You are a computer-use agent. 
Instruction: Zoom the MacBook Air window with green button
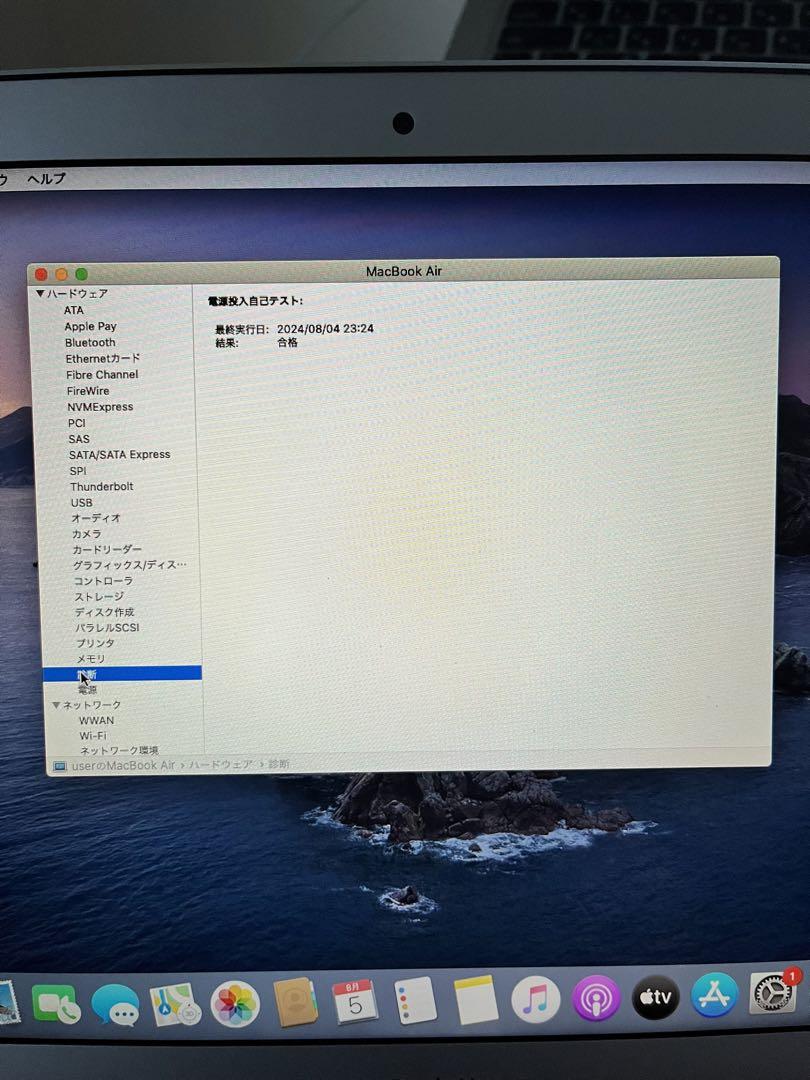point(81,273)
